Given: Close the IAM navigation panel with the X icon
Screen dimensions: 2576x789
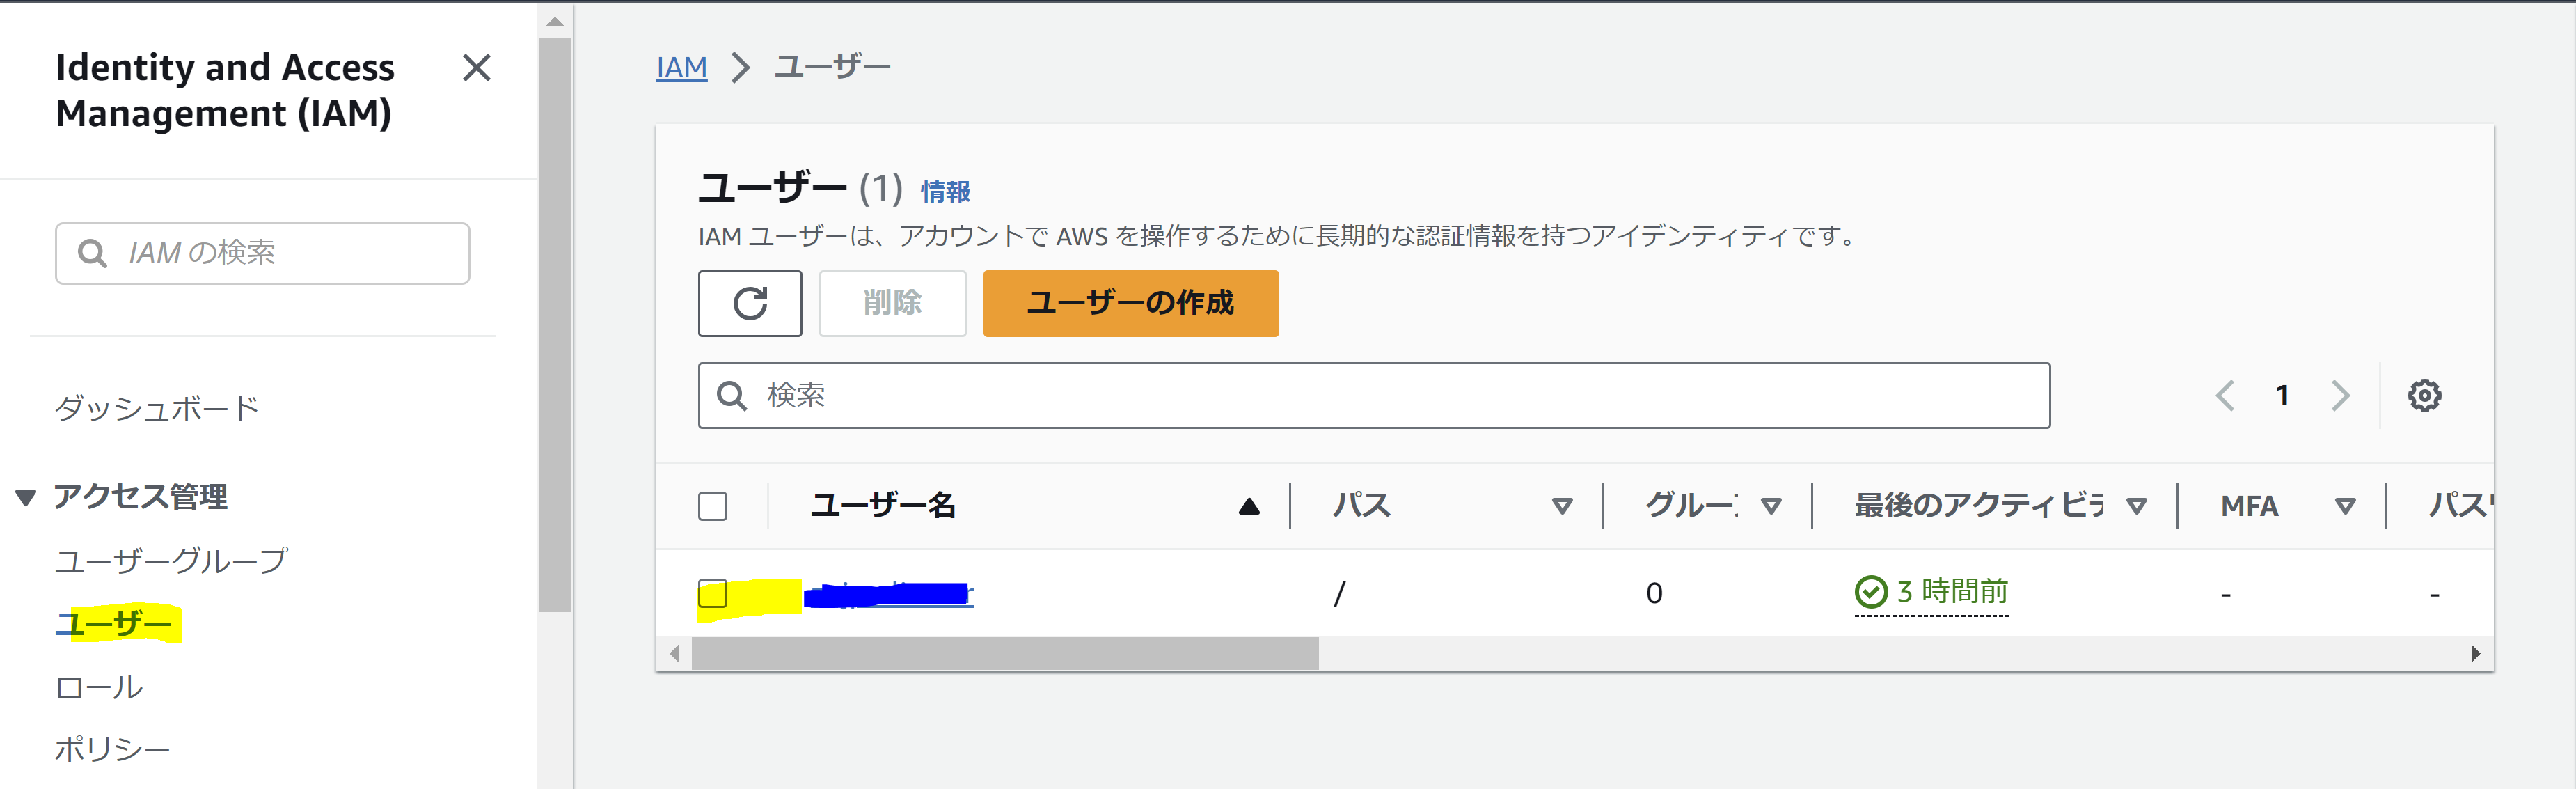Looking at the screenshot, I should coord(478,68).
